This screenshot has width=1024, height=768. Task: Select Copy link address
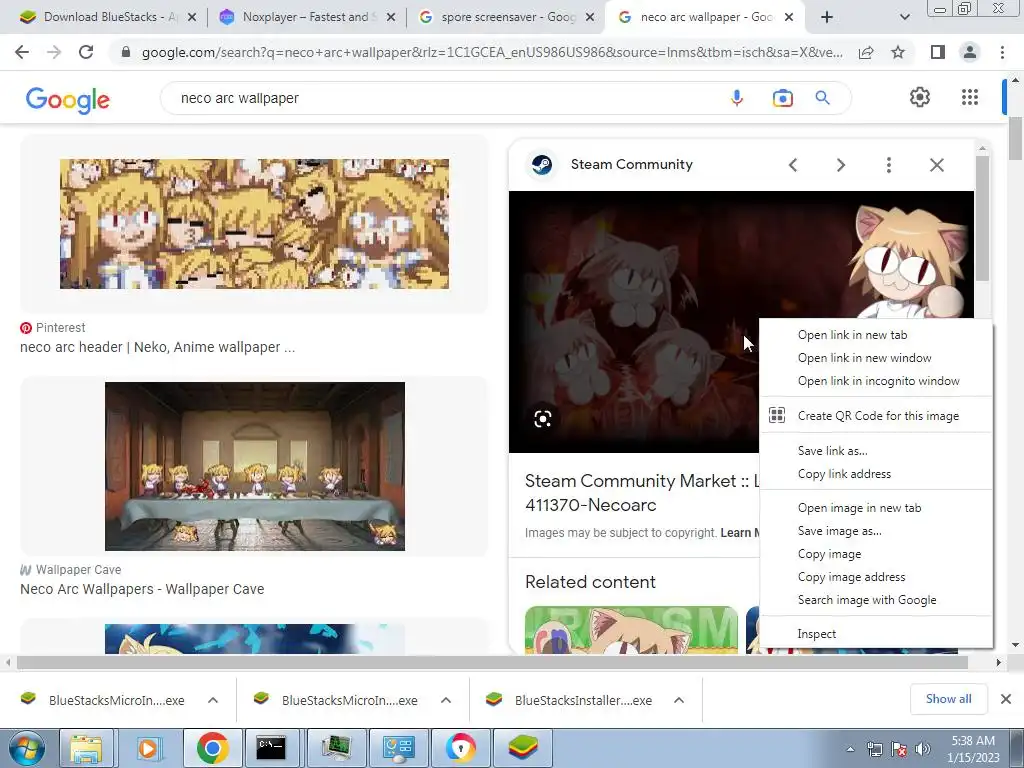[x=876, y=473]
